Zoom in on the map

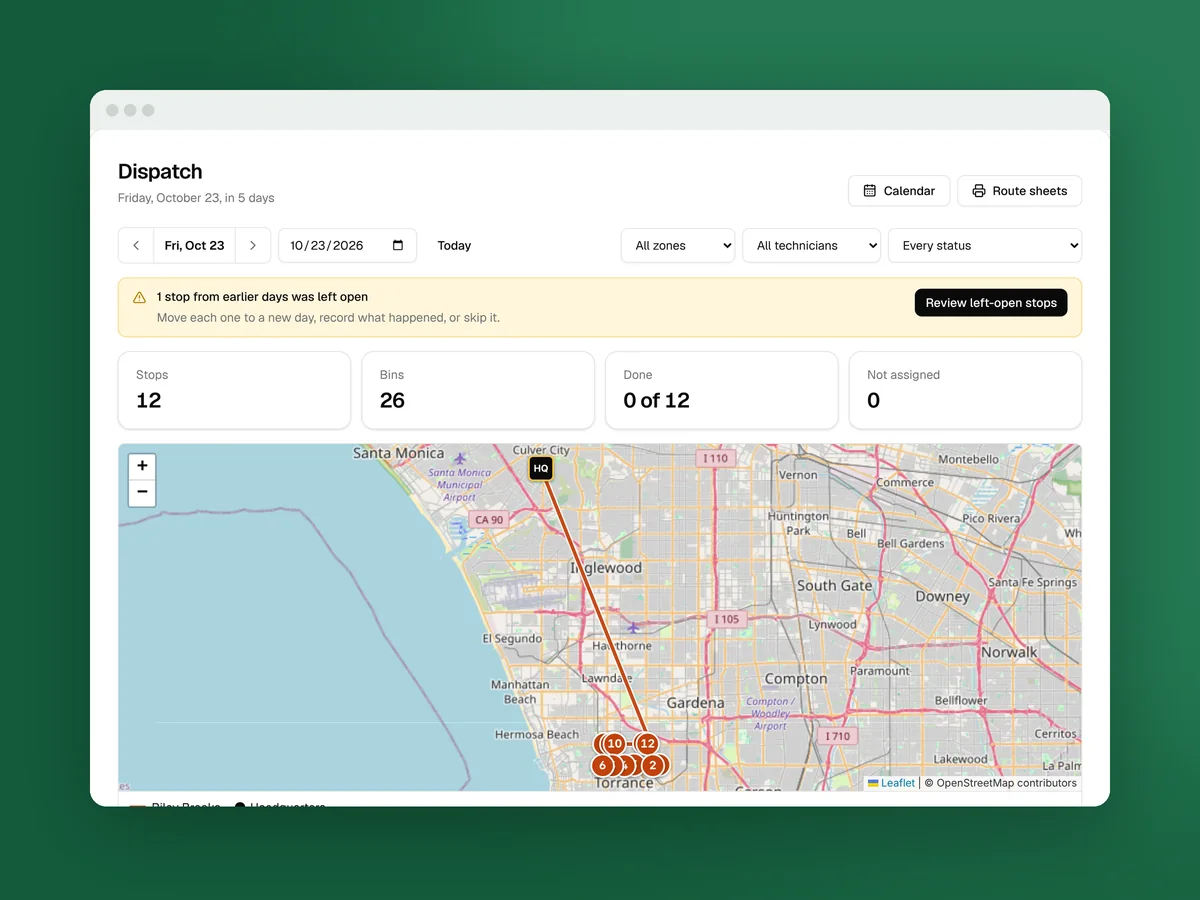coord(142,466)
